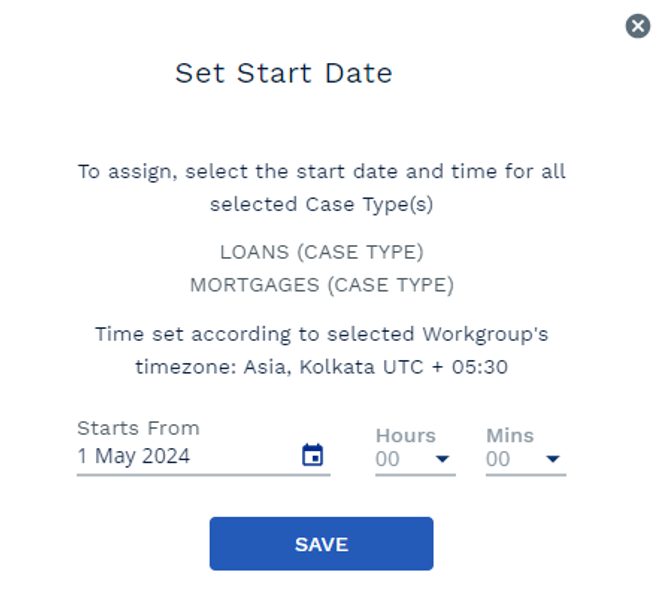Click the underline beneath the Hours selector

pos(415,475)
